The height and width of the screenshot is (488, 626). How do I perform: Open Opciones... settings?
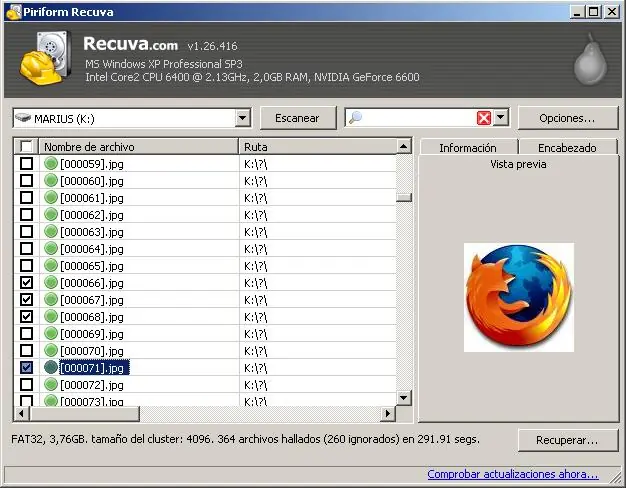pos(567,118)
